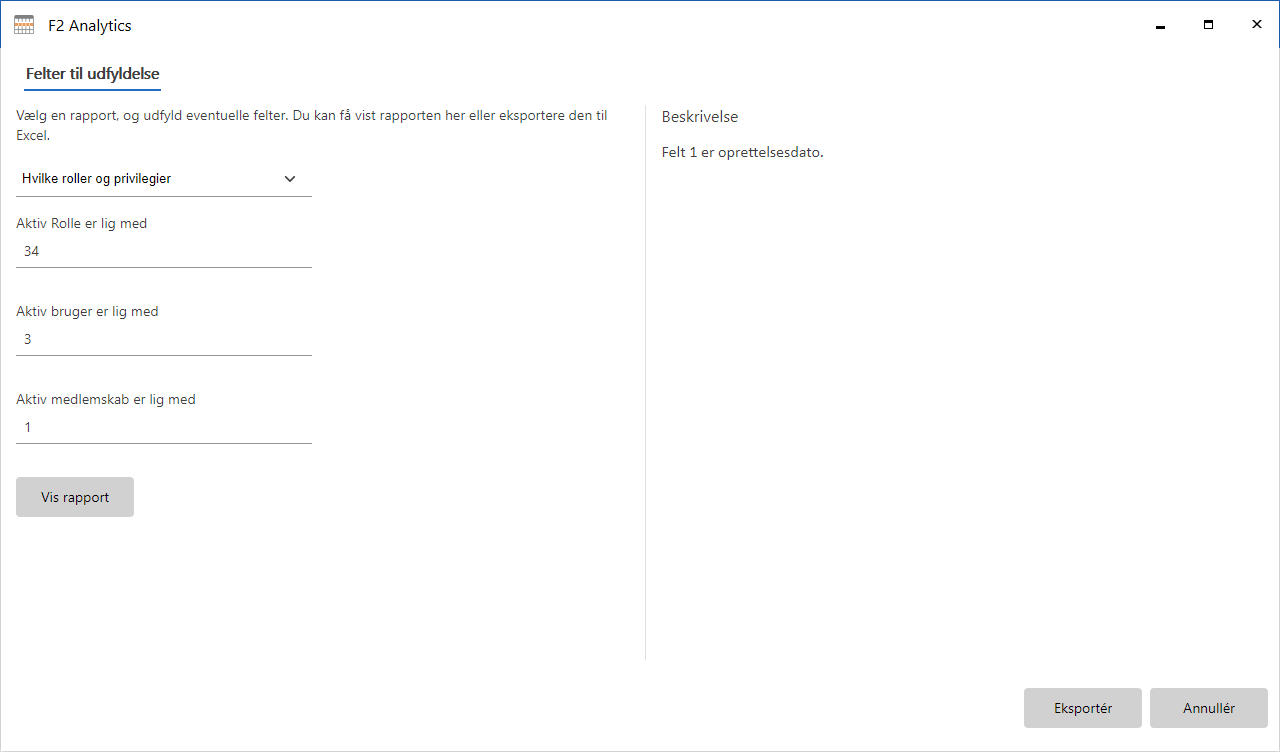Click the Felt 1 er oprettelsesdato description text

742,153
